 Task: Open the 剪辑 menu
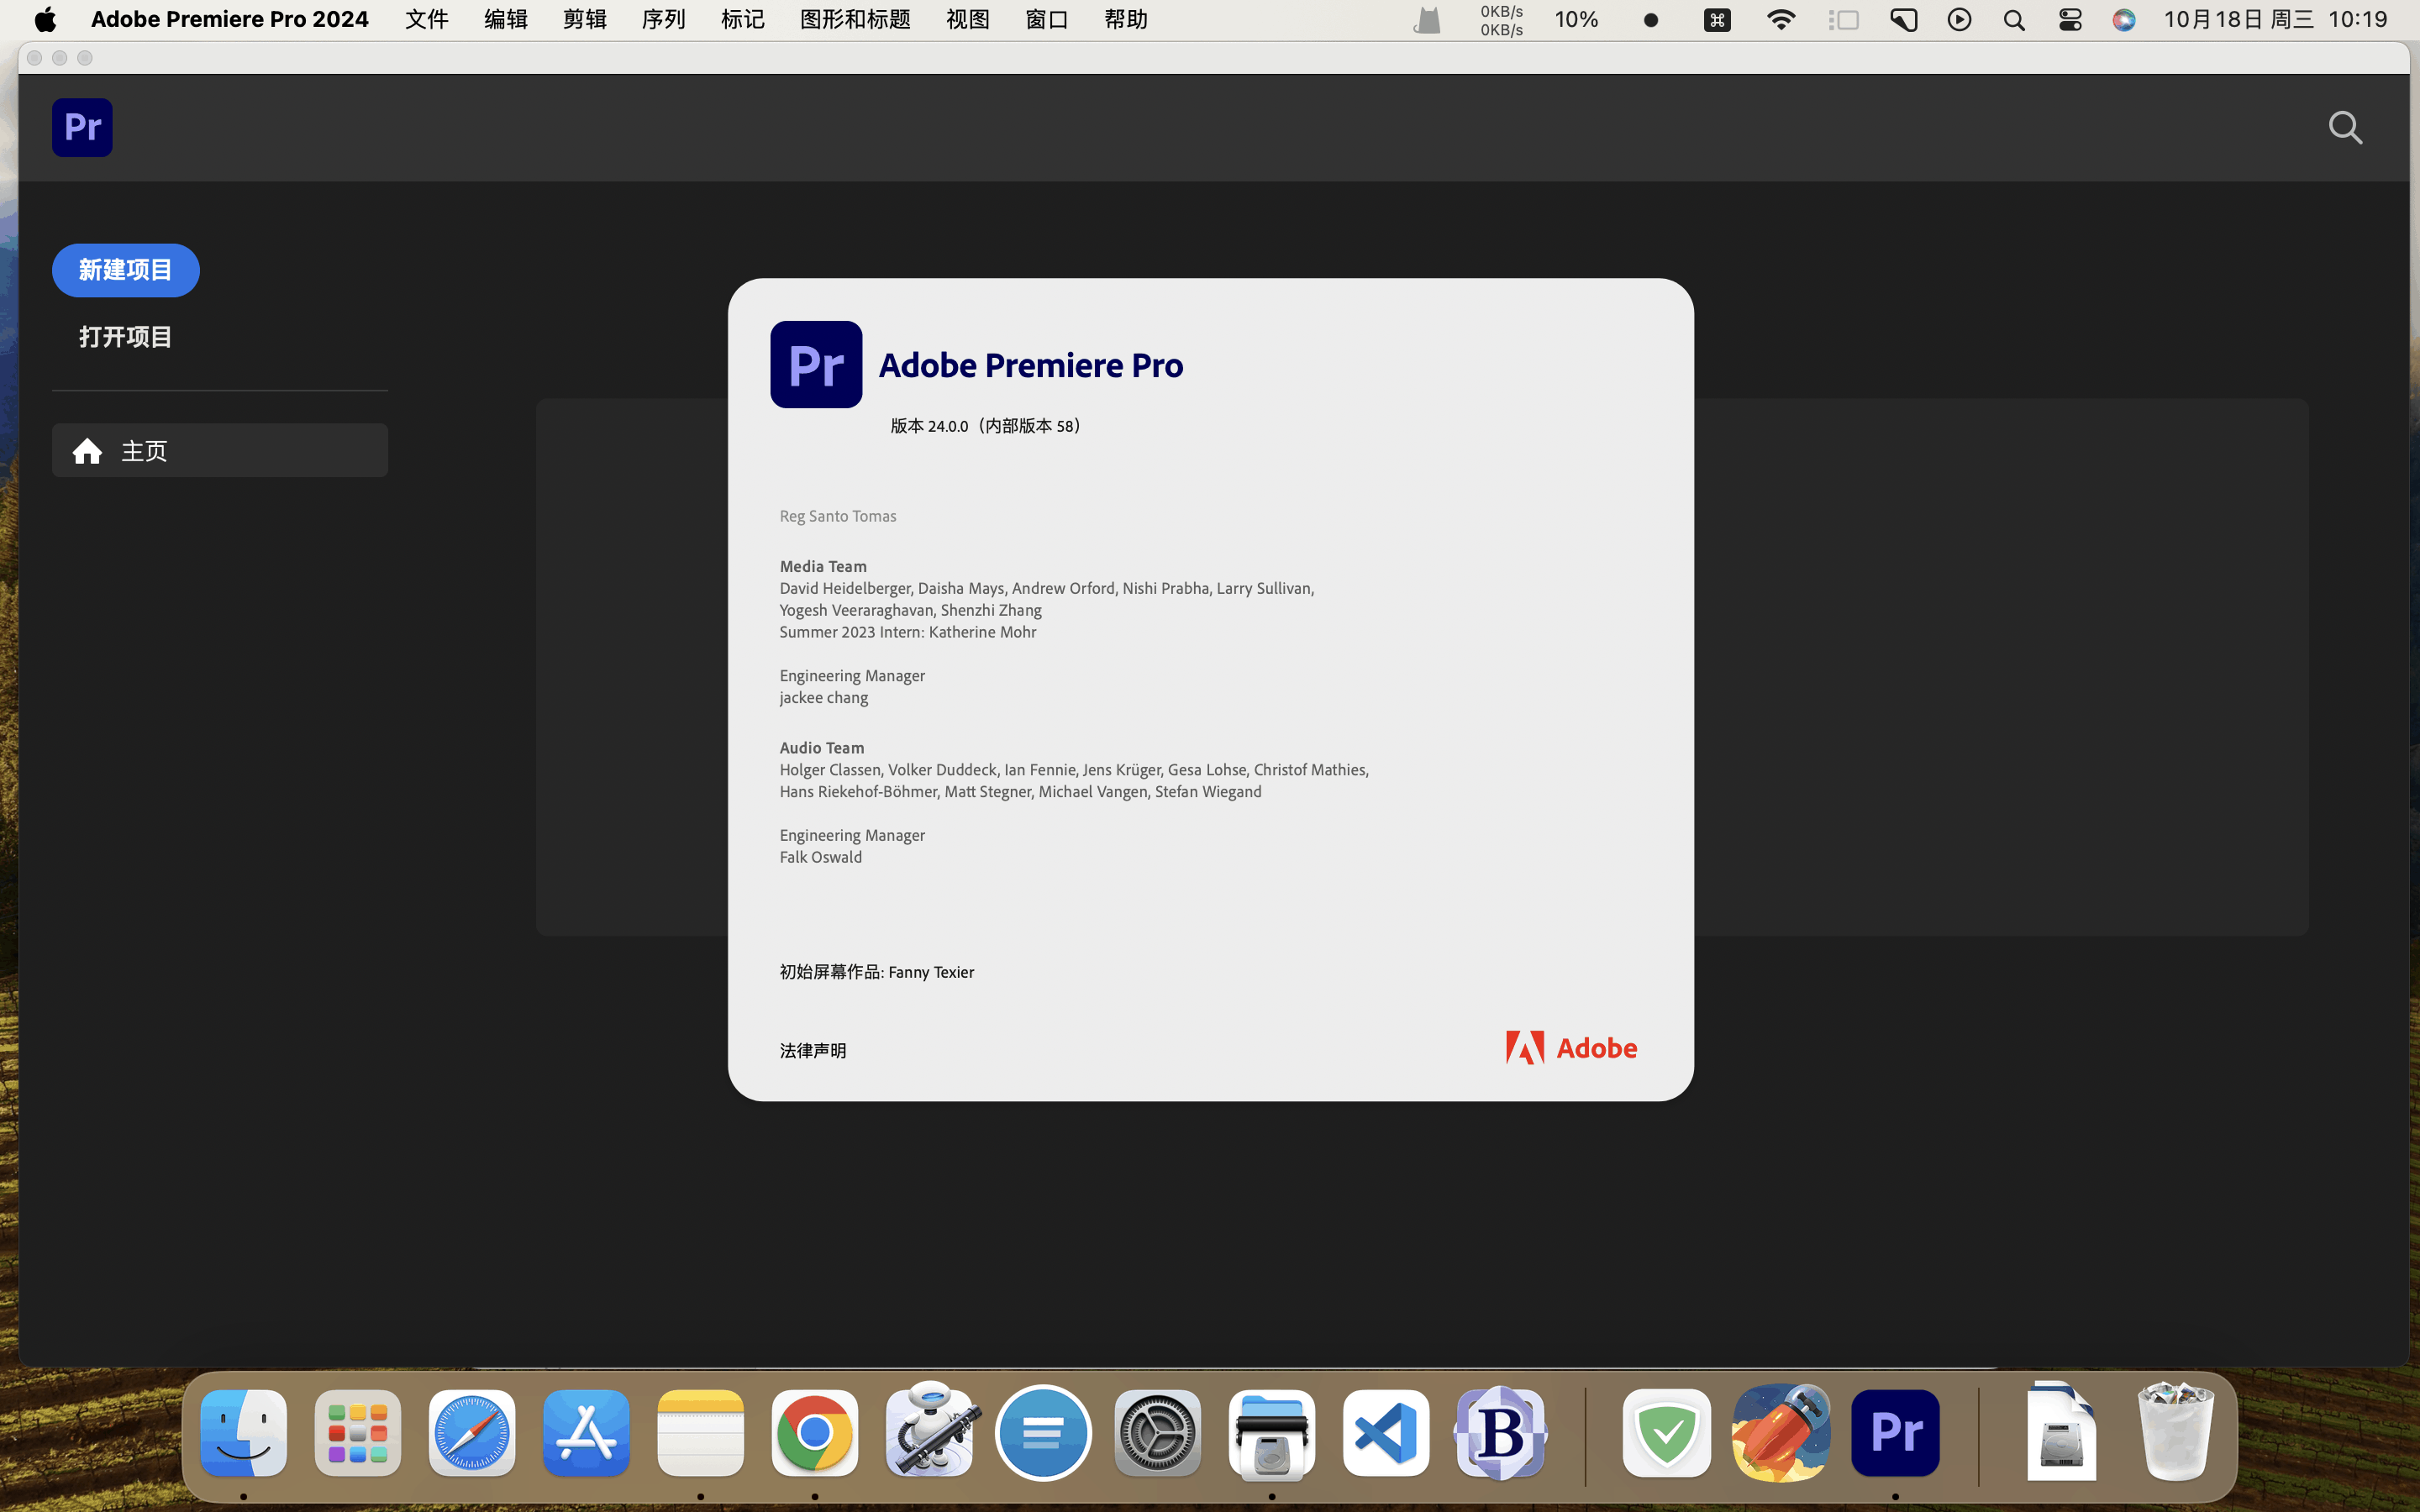point(585,20)
